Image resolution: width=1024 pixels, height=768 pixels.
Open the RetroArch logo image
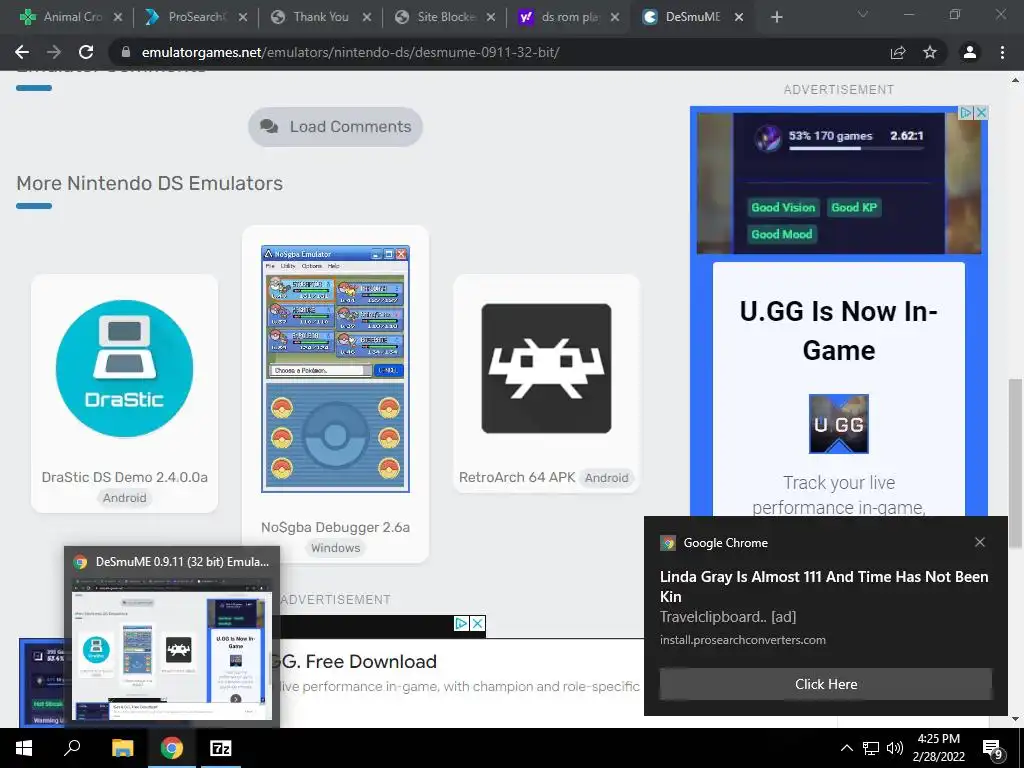546,368
